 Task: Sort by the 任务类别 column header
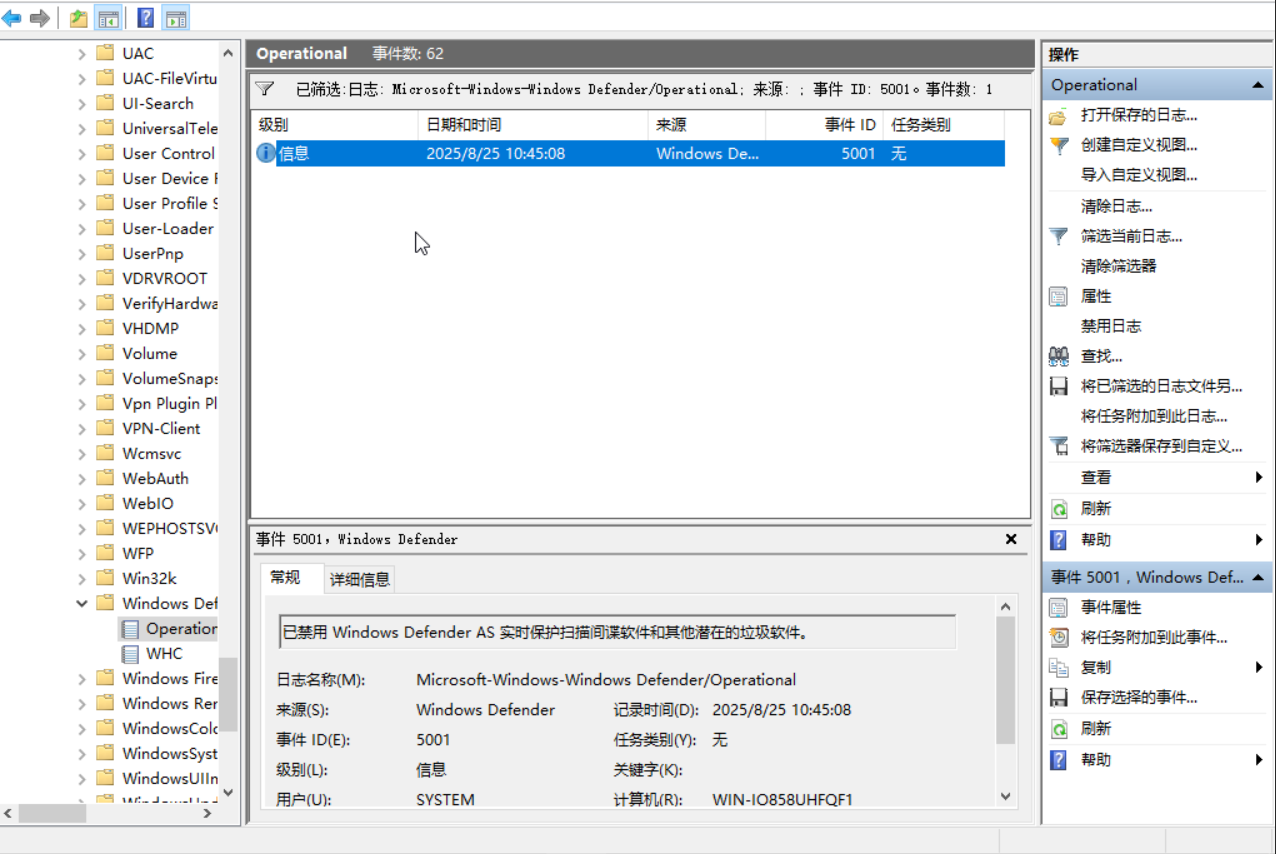coord(944,125)
